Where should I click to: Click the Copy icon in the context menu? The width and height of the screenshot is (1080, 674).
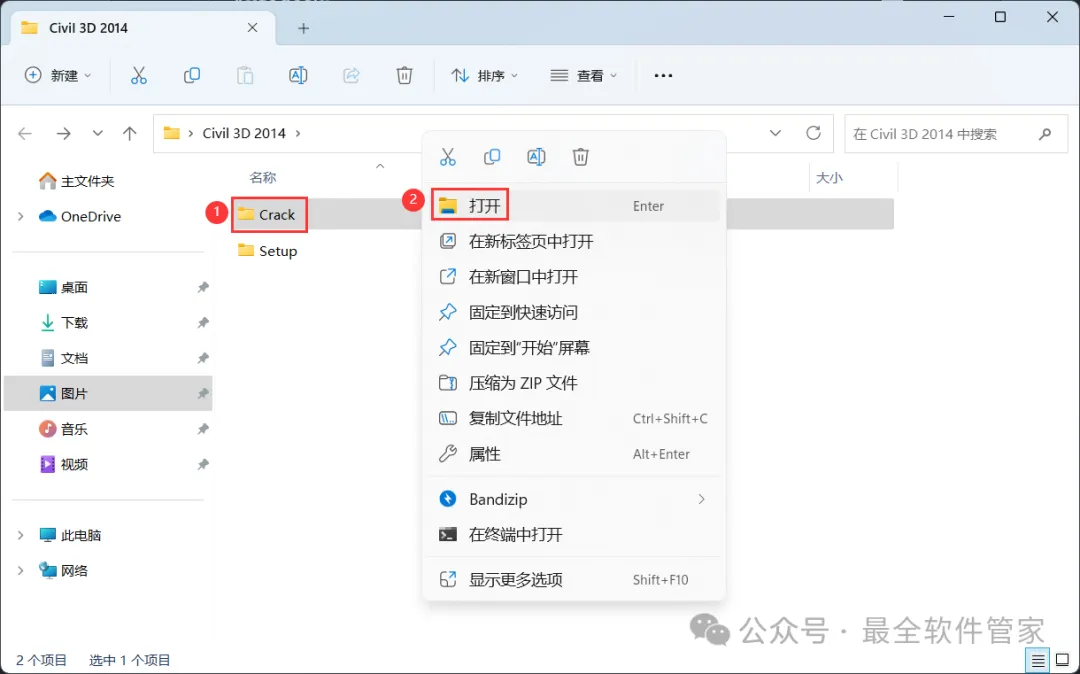tap(492, 157)
